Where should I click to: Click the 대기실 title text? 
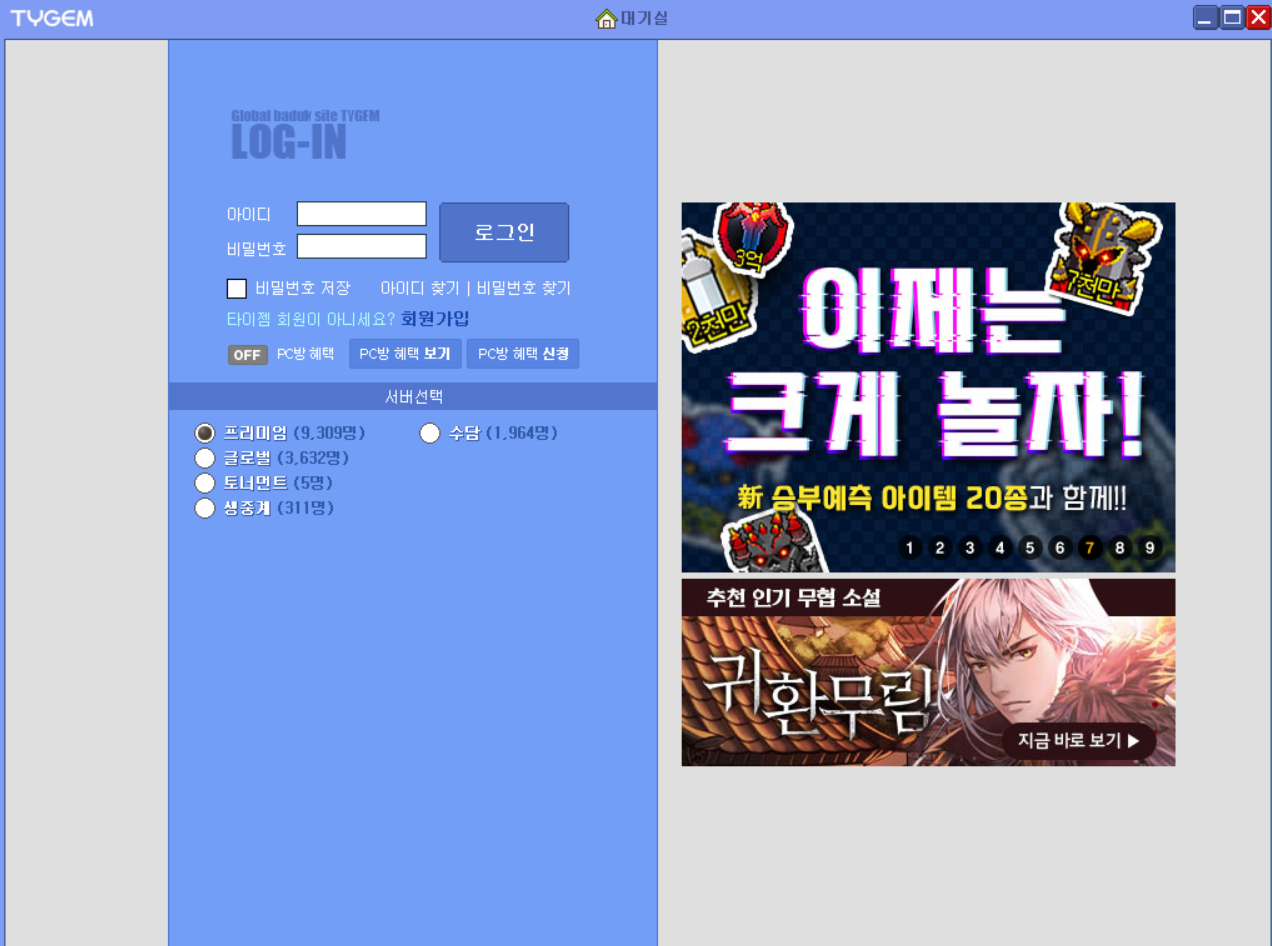coord(644,18)
